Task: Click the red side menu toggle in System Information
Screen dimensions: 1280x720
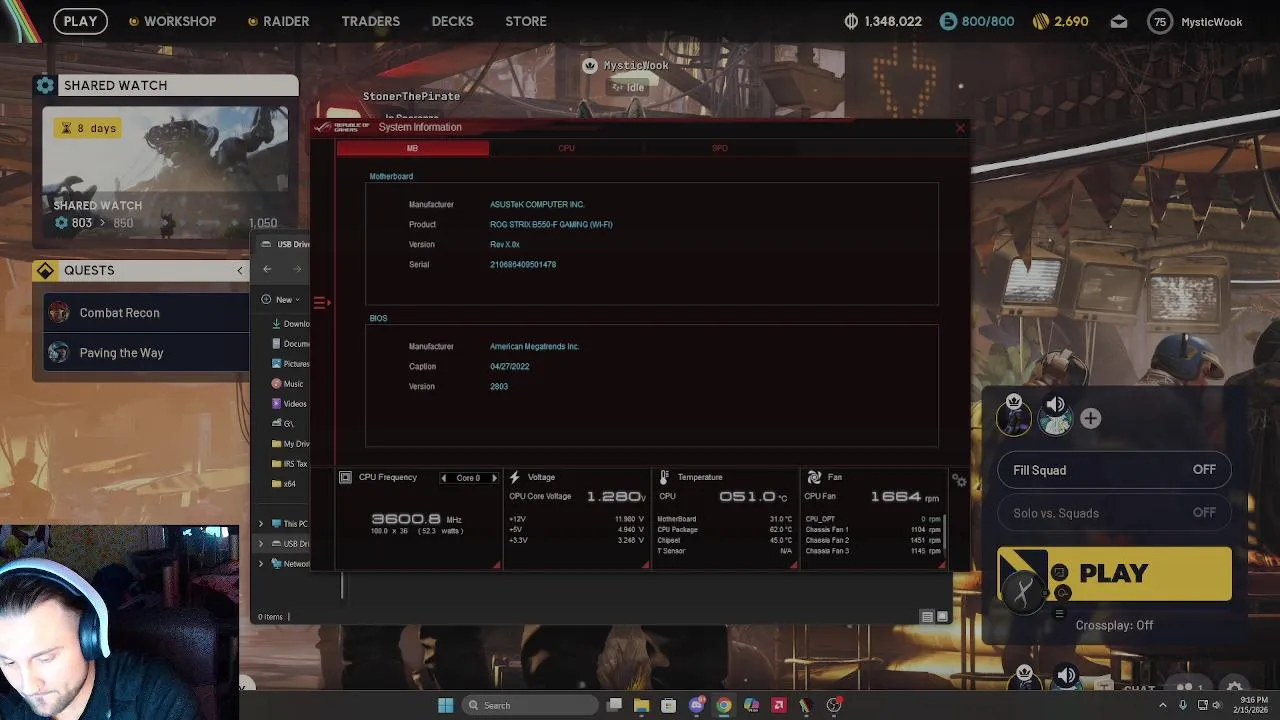Action: [321, 301]
